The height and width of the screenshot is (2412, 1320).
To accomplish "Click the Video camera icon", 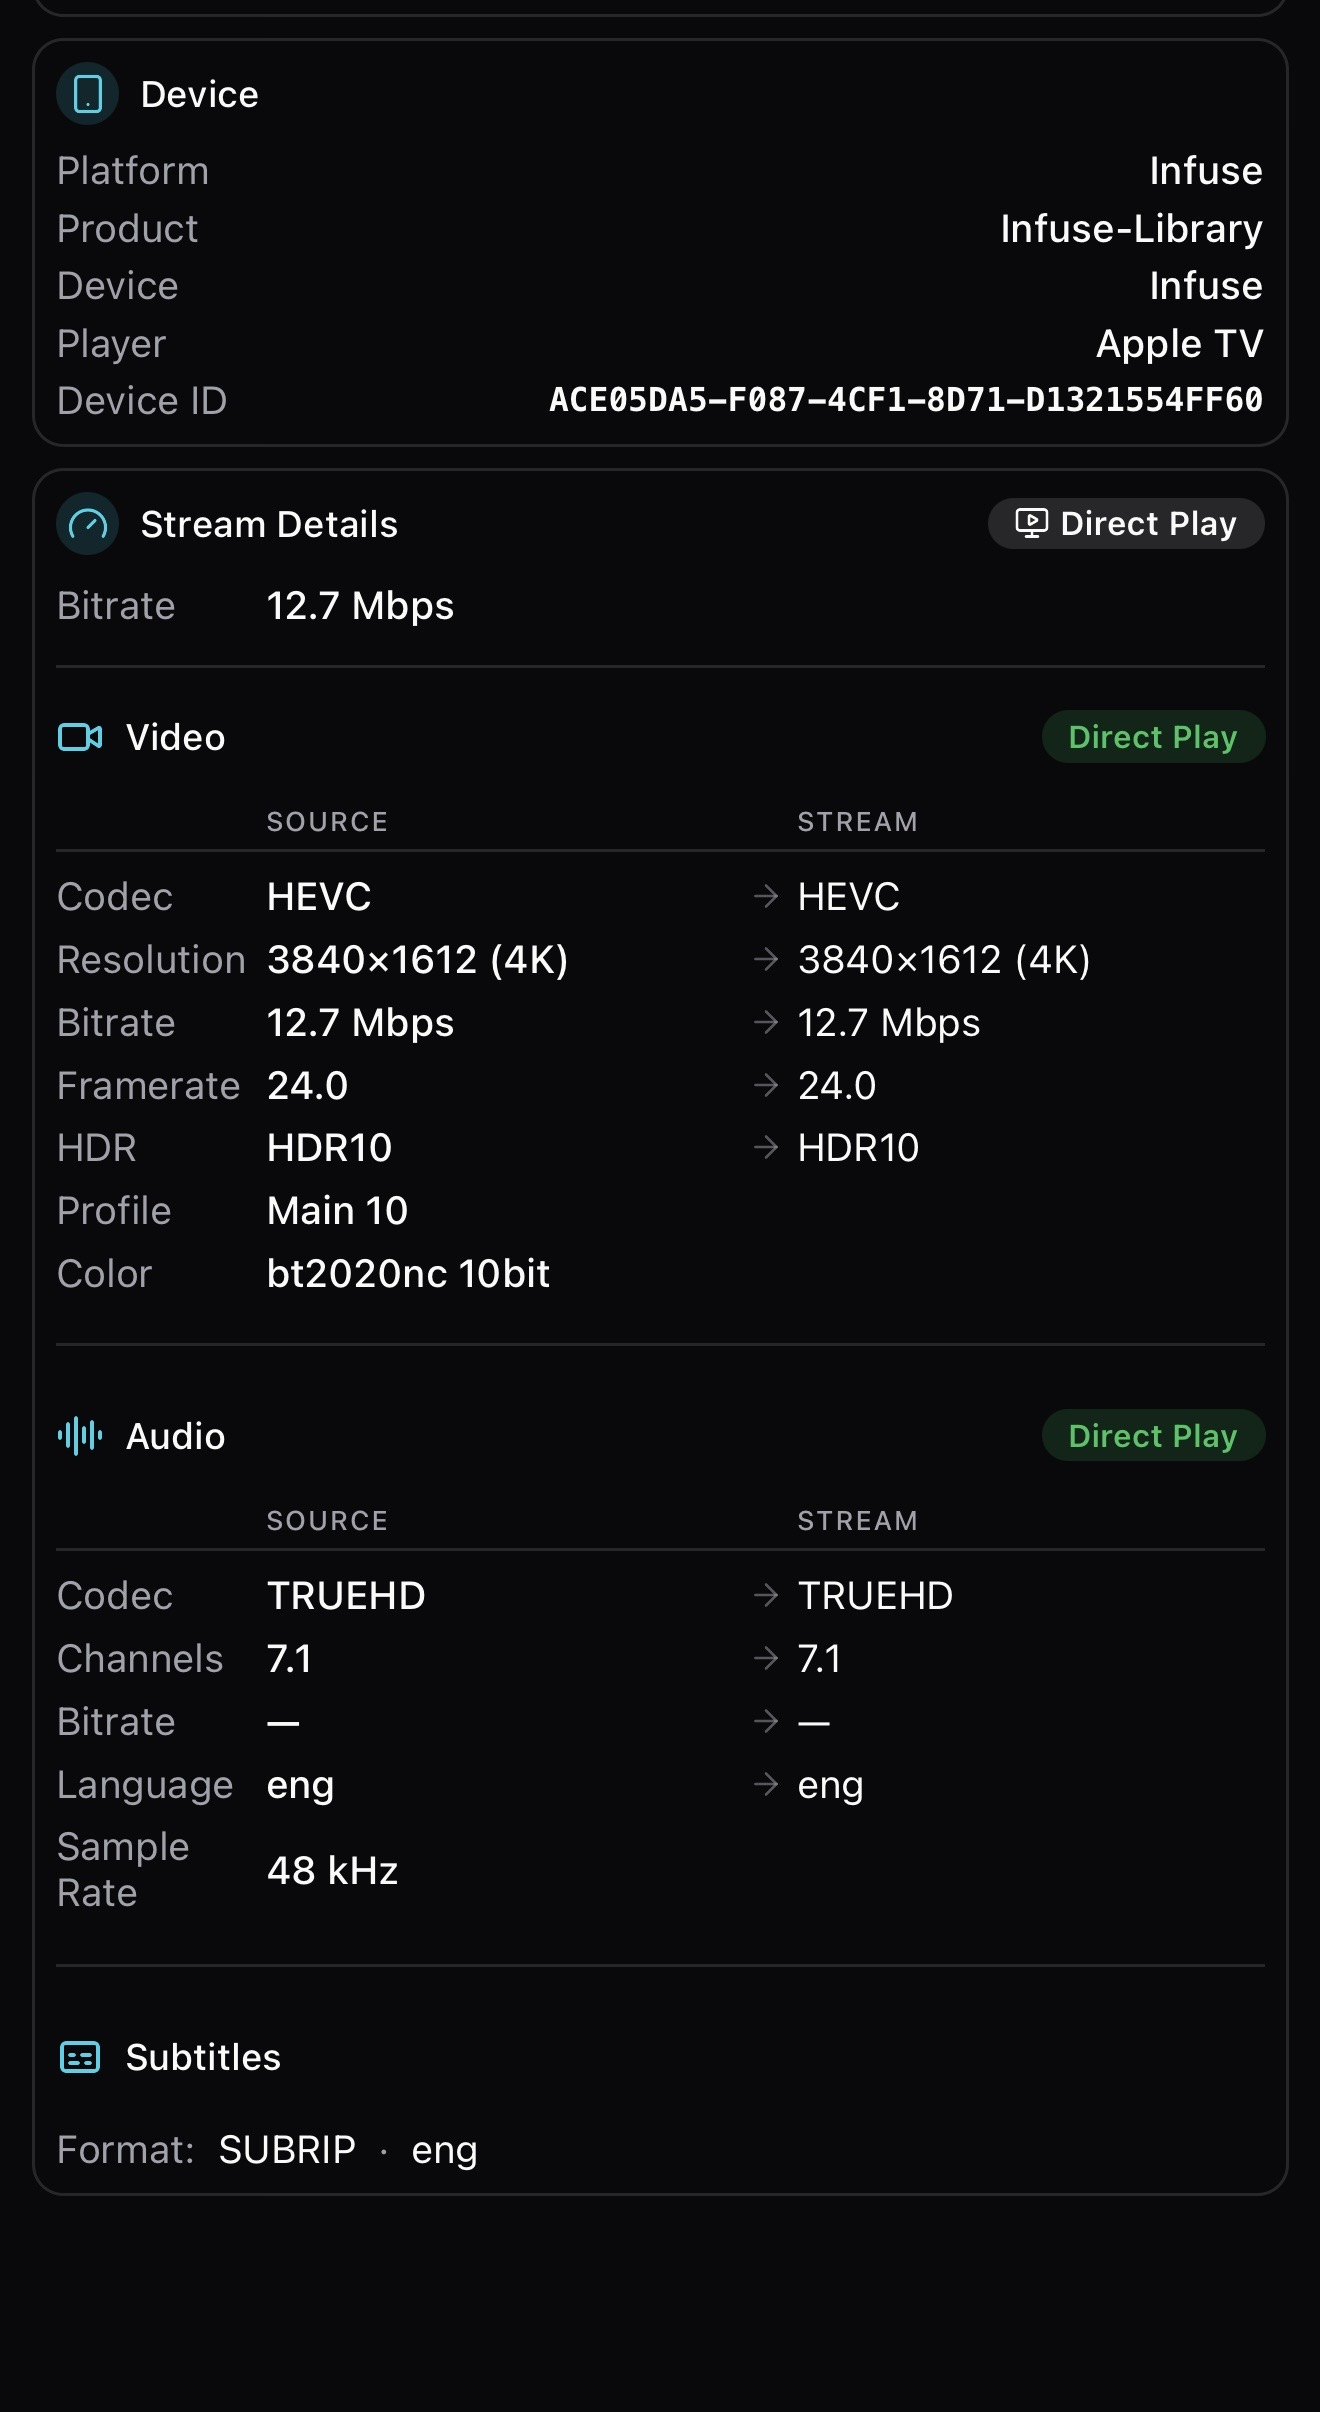I will tap(80, 737).
